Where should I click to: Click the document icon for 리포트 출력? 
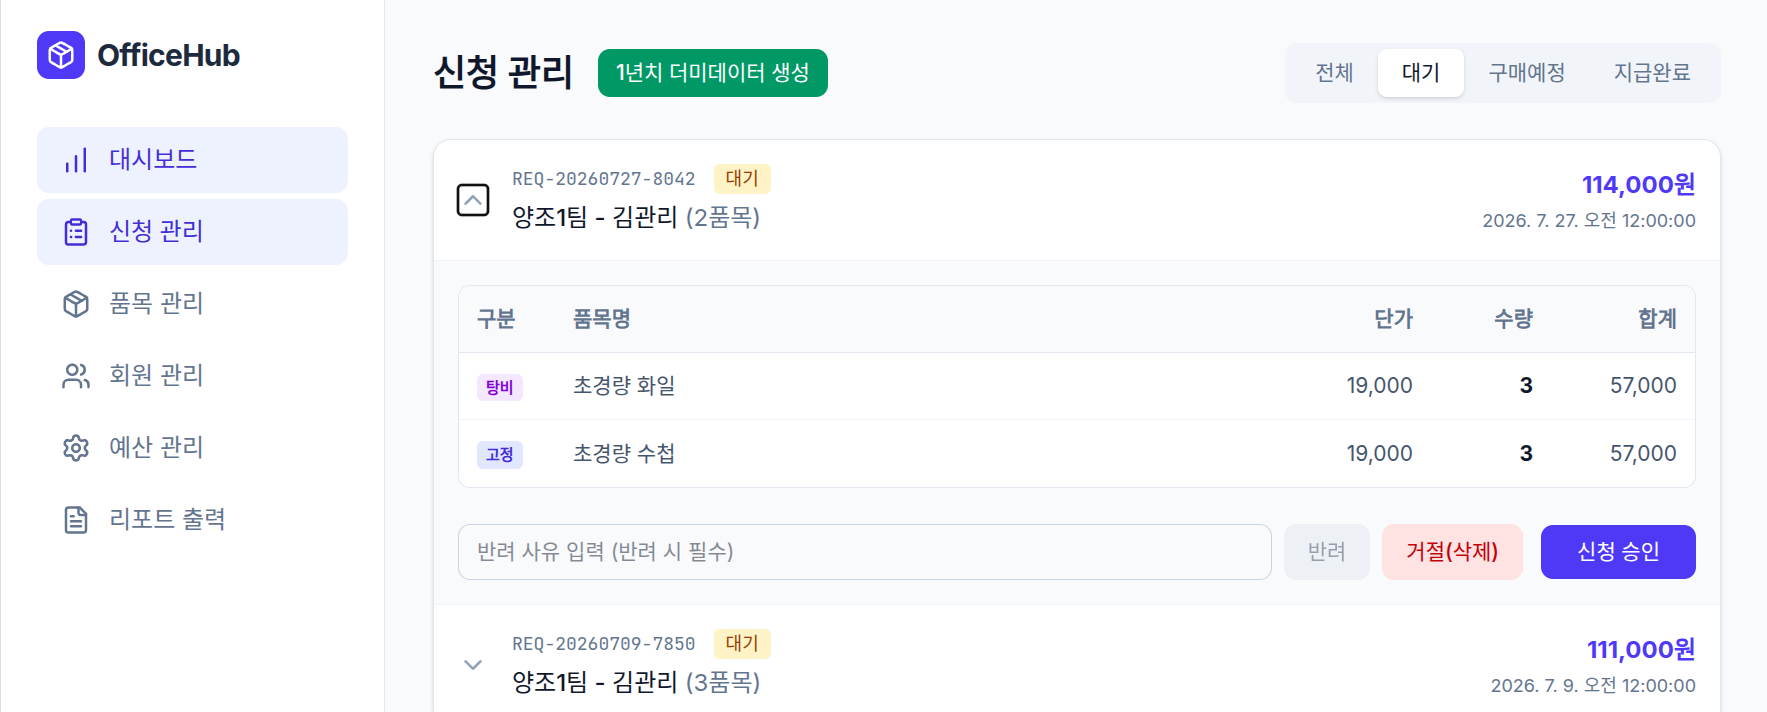tap(76, 520)
